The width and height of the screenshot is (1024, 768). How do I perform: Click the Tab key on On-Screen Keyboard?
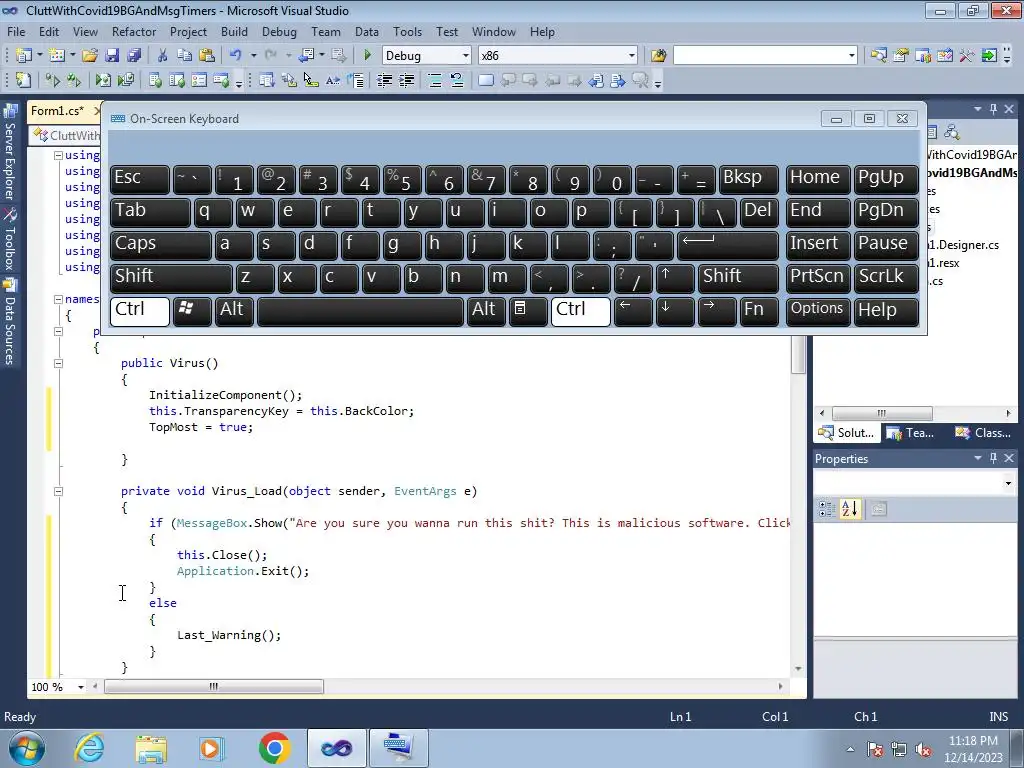[150, 212]
